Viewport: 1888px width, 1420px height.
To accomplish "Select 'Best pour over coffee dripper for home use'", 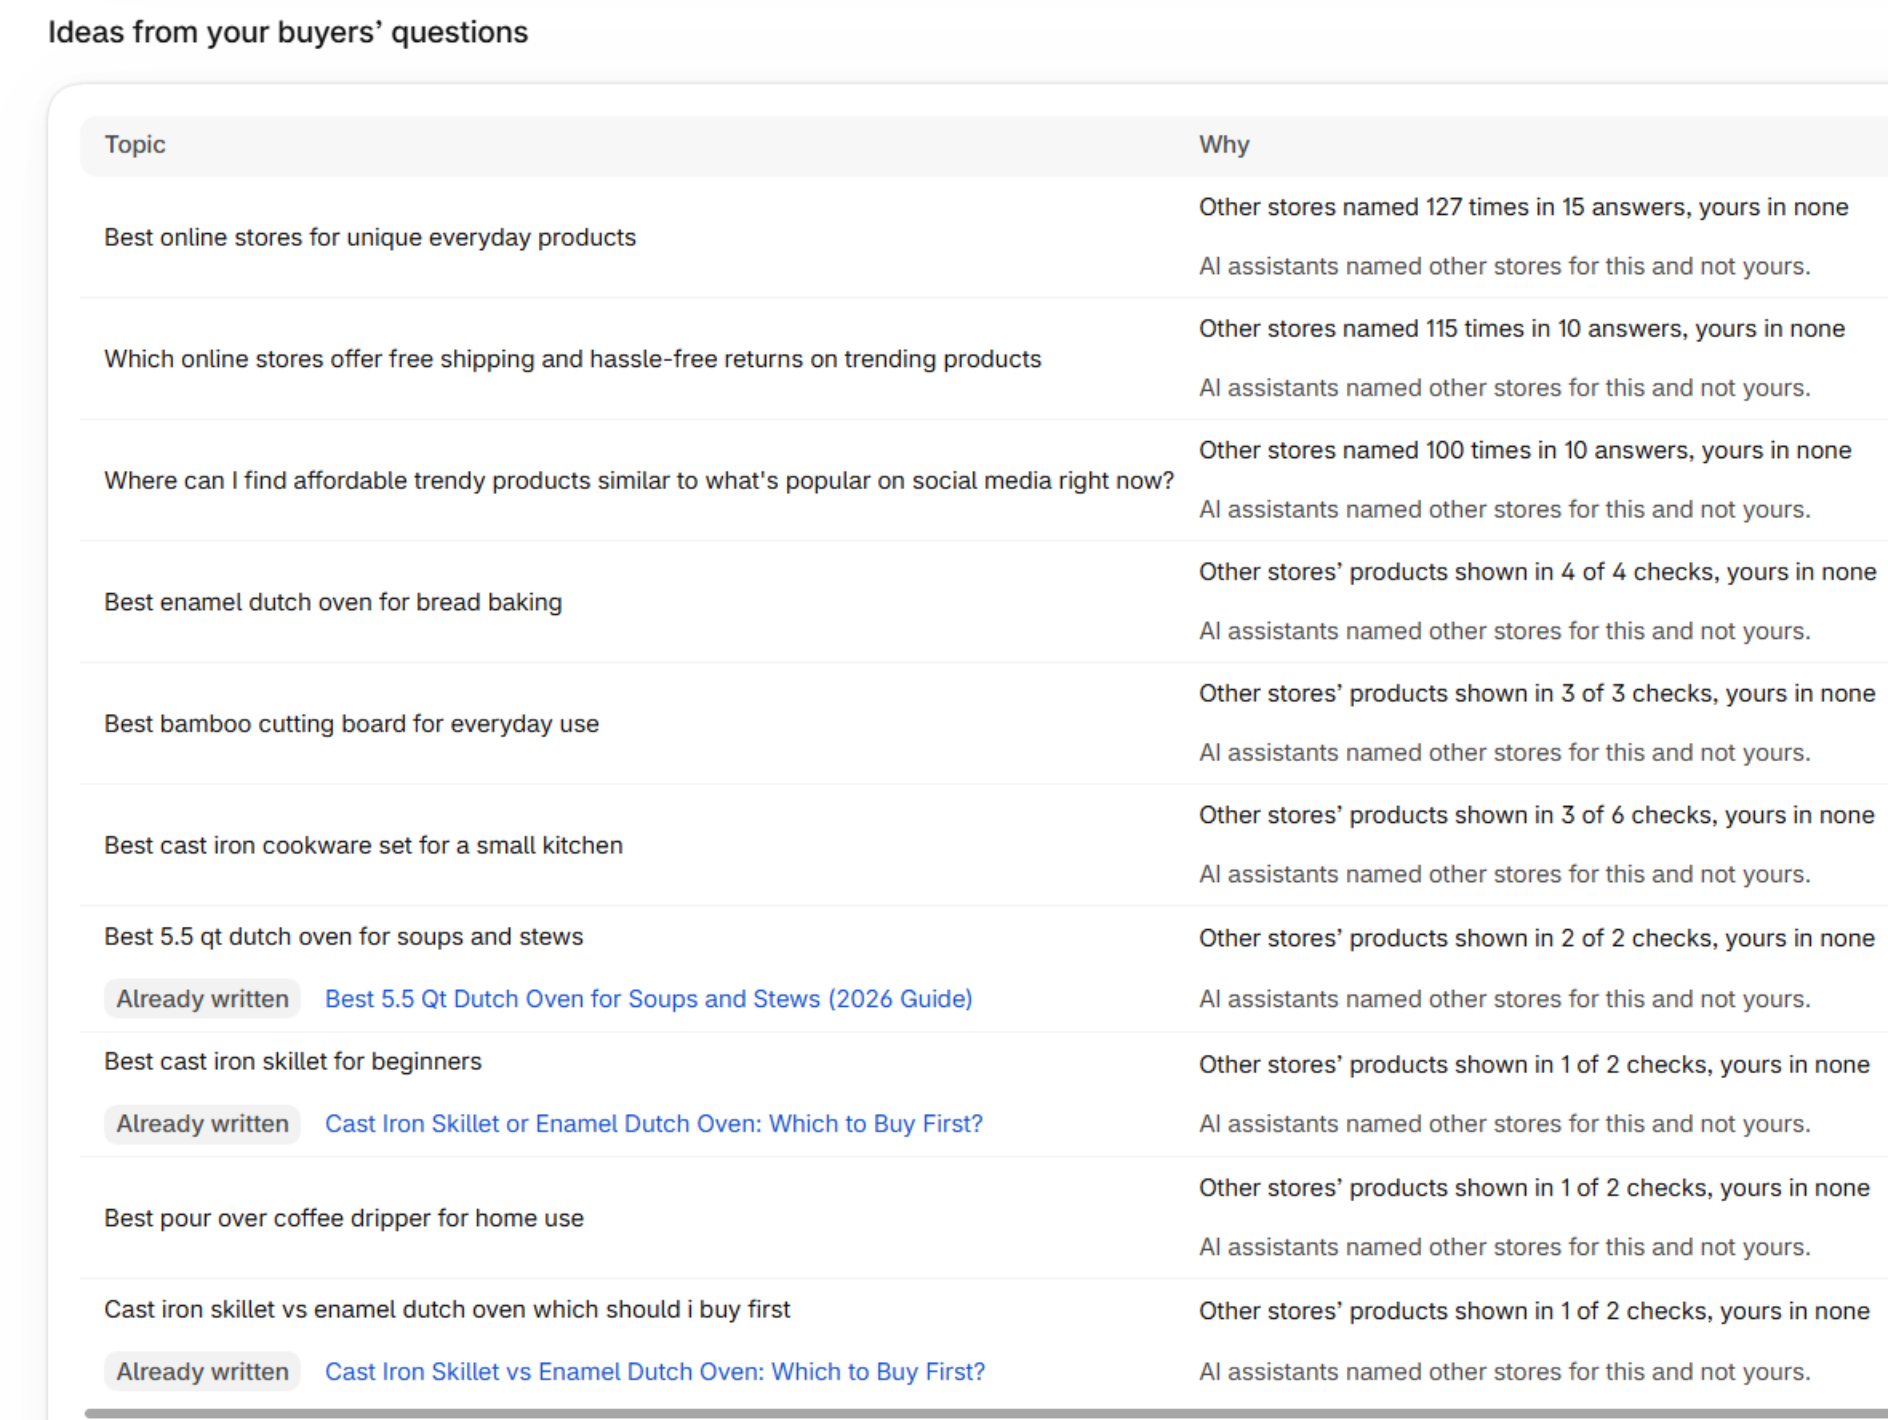I will pos(344,1219).
